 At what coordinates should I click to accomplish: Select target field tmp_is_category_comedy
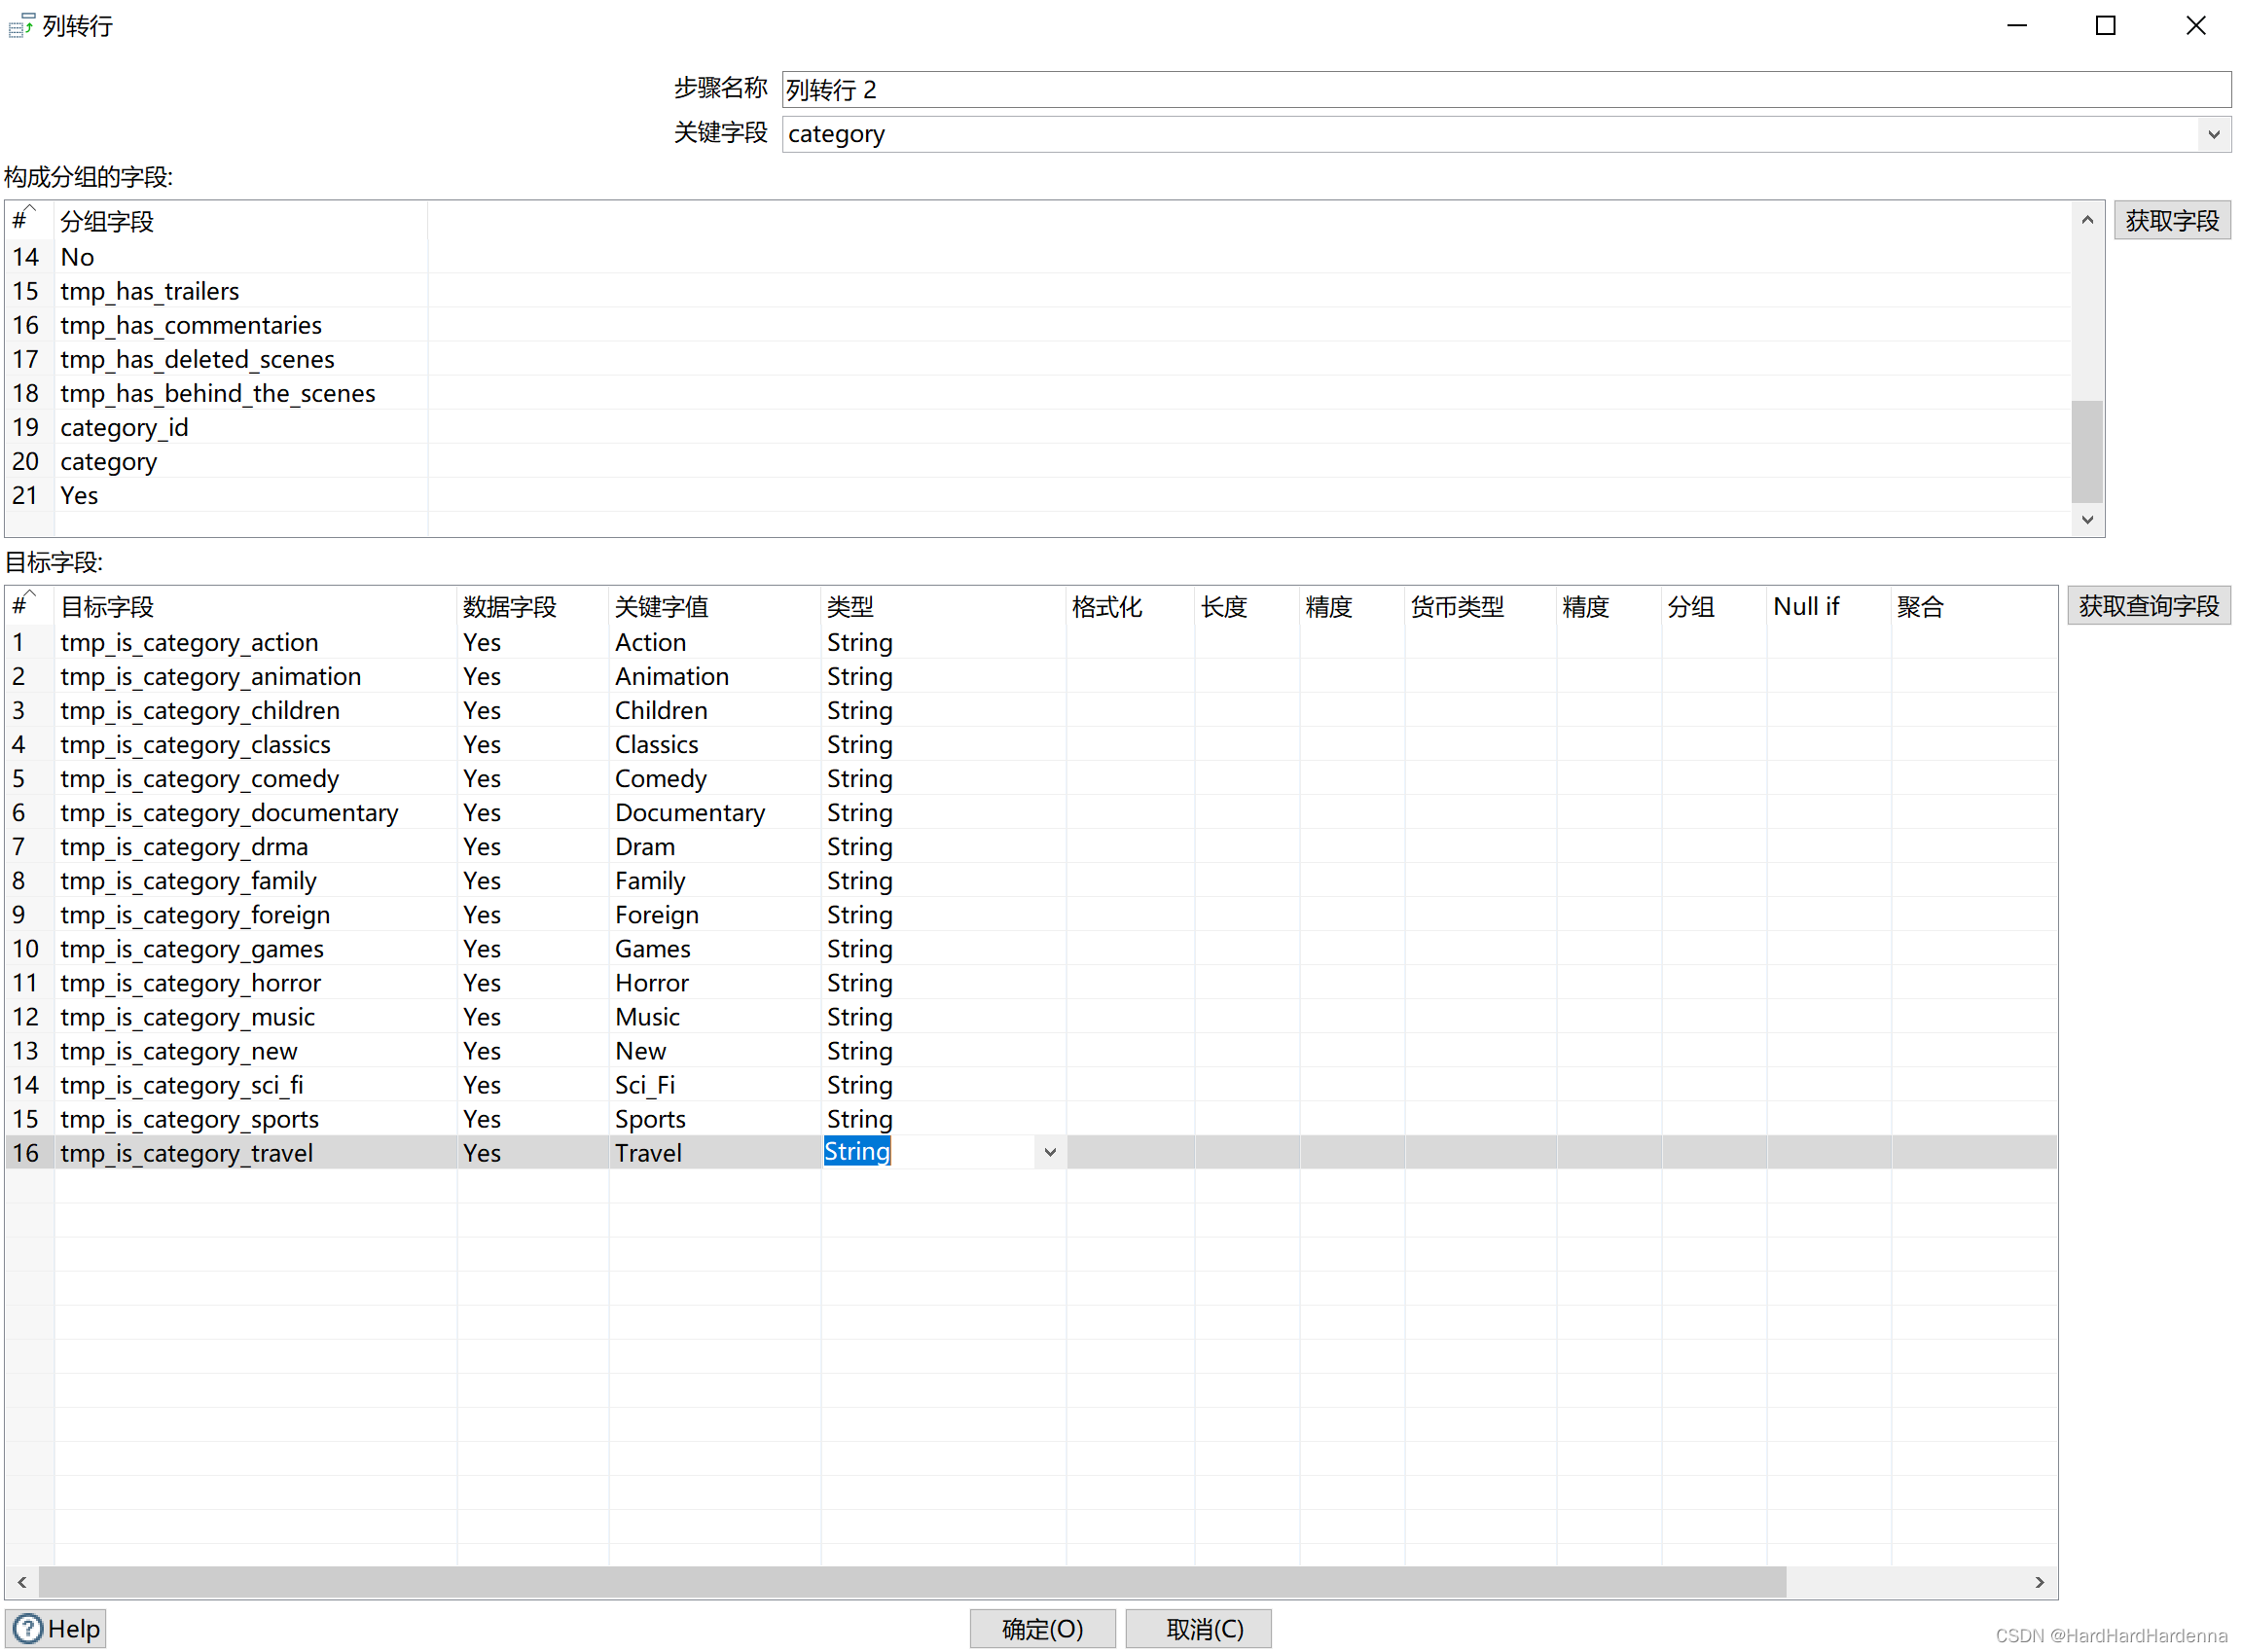coord(200,778)
